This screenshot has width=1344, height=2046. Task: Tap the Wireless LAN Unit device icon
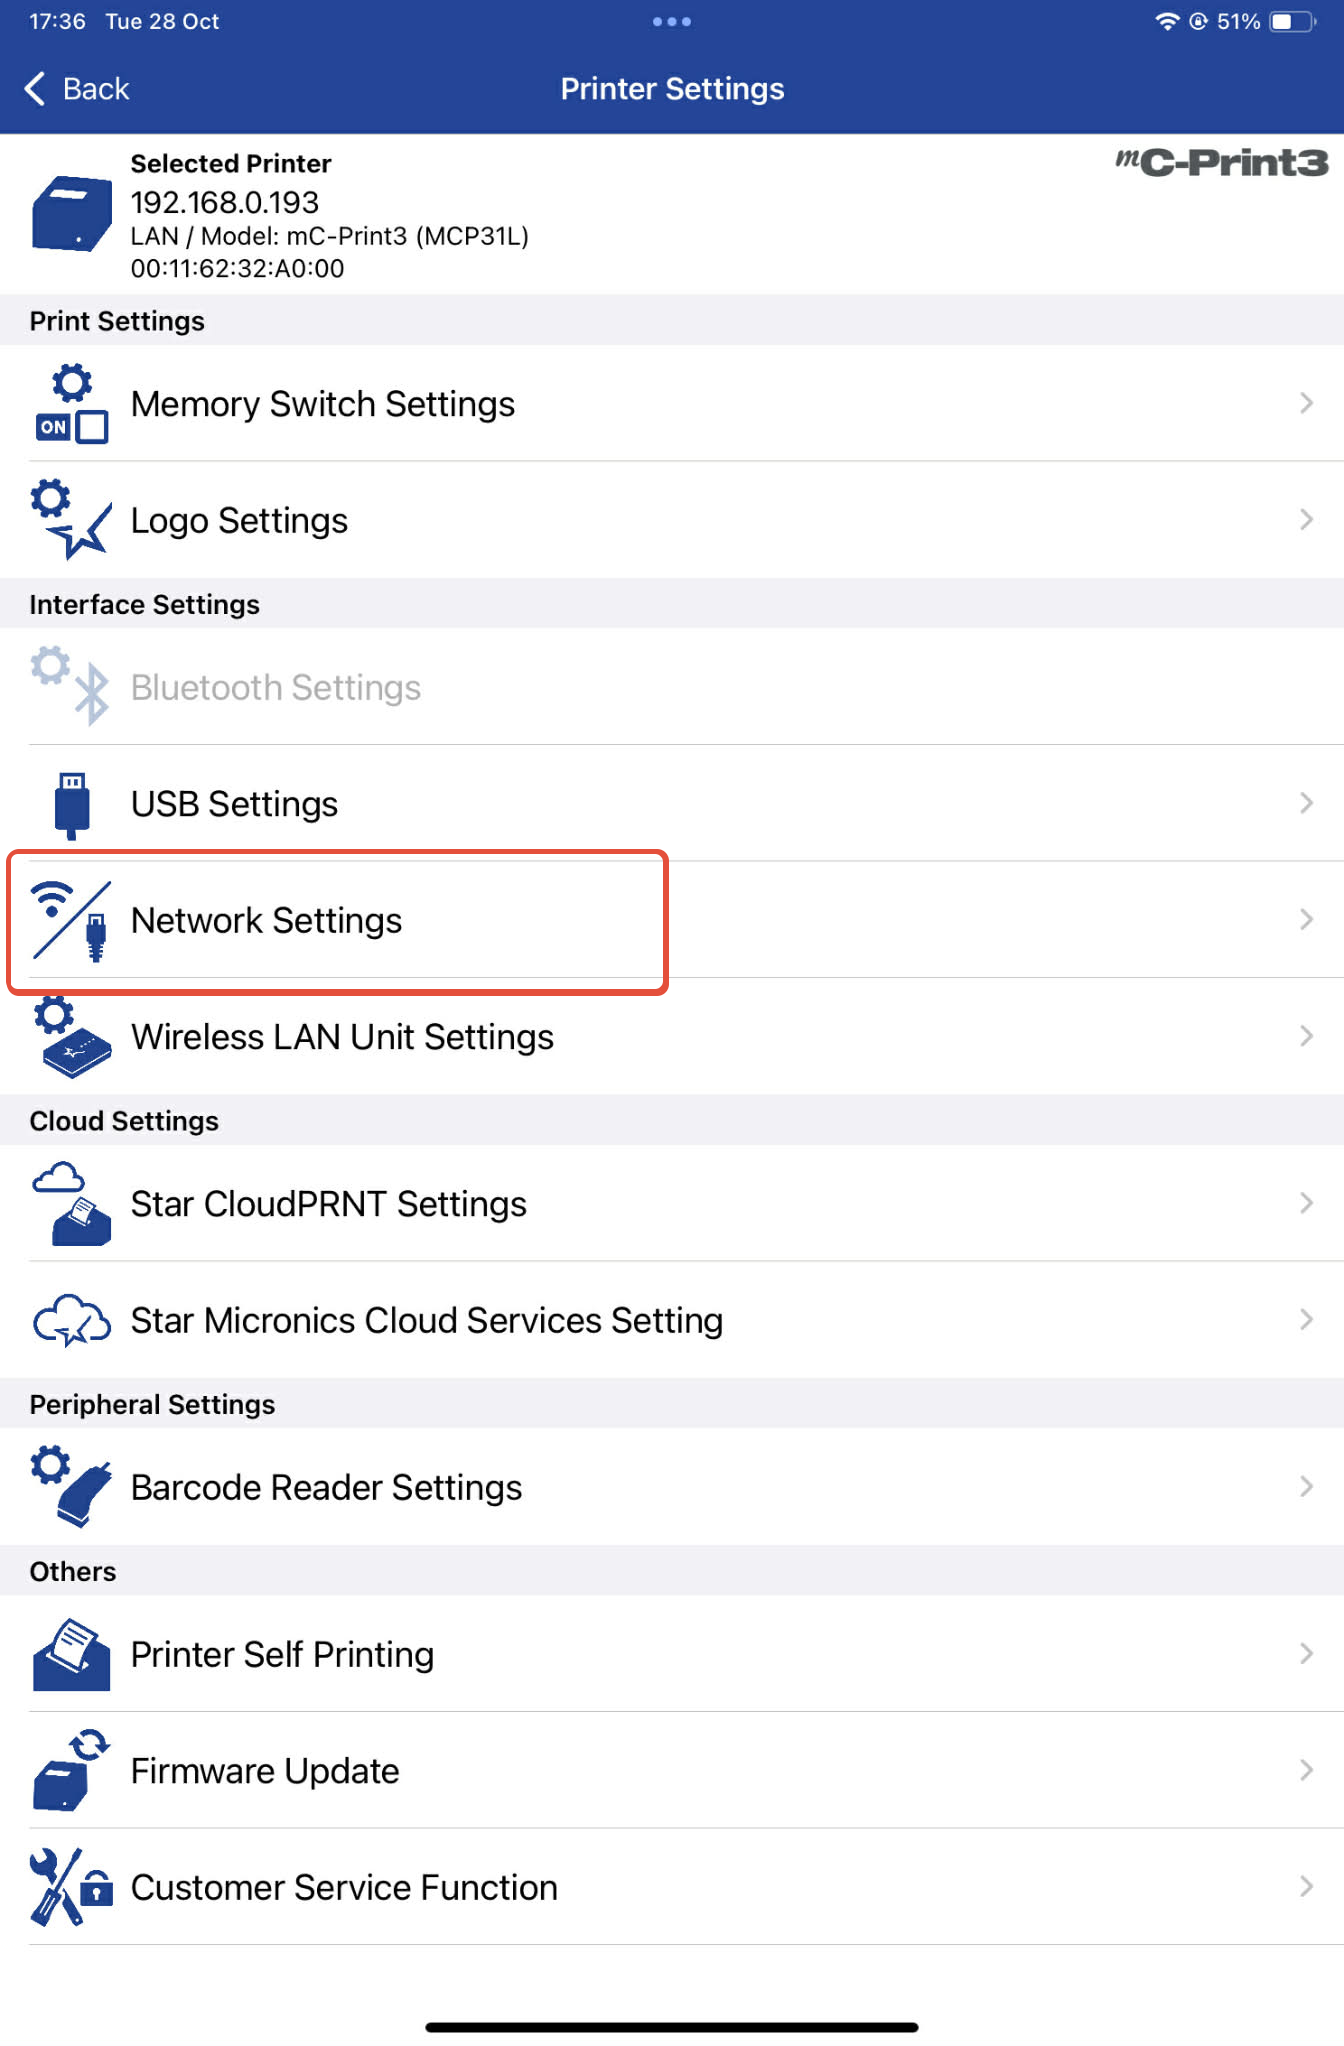click(x=71, y=1037)
